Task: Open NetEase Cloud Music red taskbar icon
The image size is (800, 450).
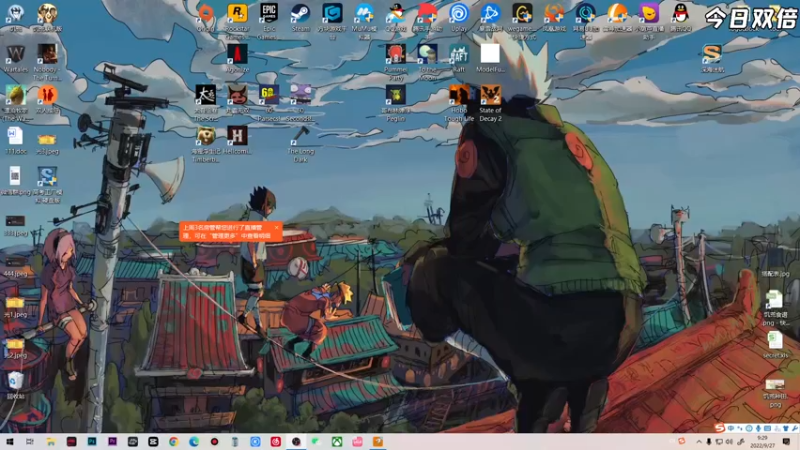Action: 276,442
